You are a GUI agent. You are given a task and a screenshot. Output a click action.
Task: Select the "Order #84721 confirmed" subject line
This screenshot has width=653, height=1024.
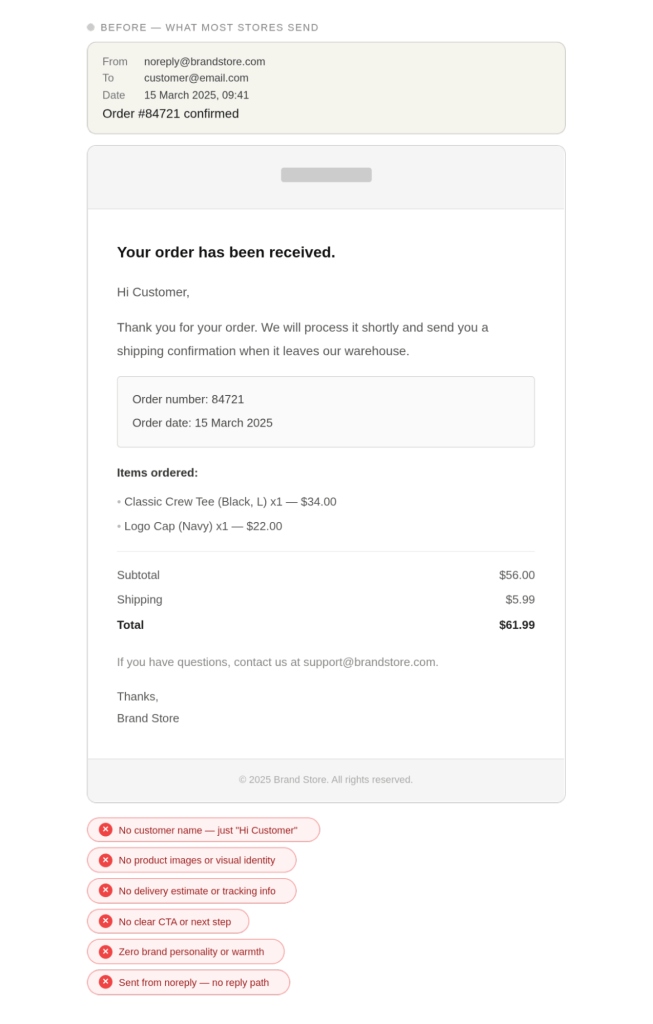(170, 114)
